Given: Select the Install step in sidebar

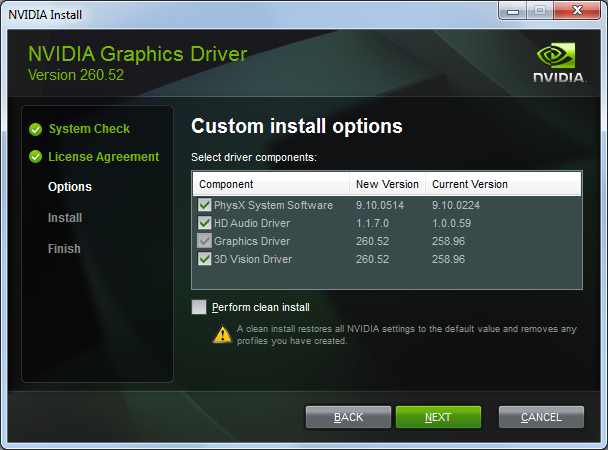Looking at the screenshot, I should (x=65, y=218).
